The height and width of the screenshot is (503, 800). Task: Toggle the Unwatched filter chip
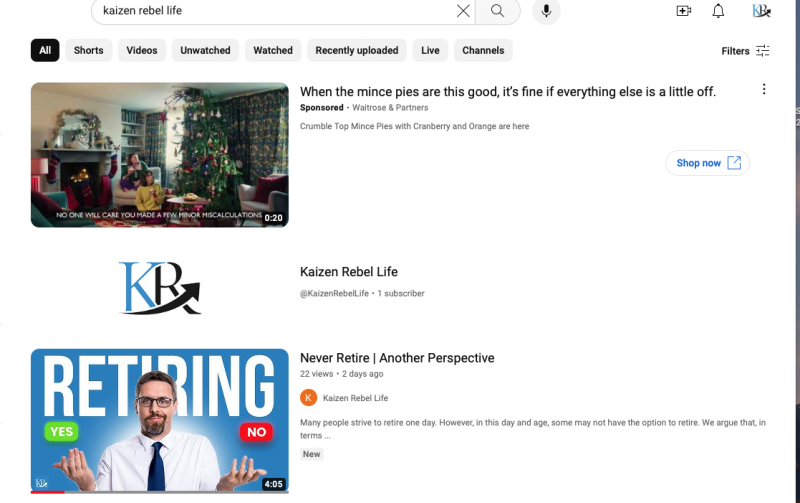click(204, 51)
